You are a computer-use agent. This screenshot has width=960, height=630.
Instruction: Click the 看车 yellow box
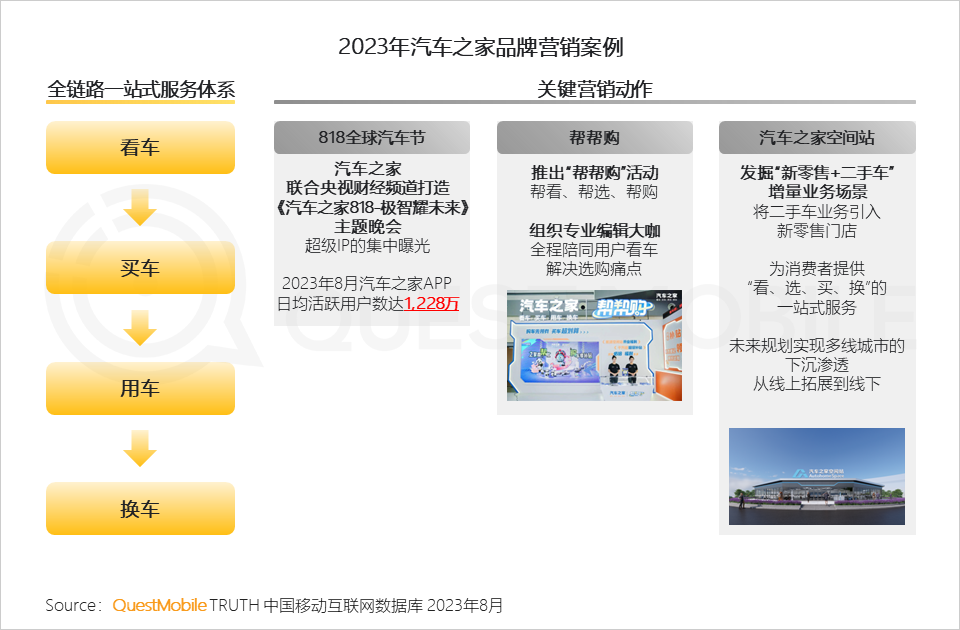tap(140, 148)
